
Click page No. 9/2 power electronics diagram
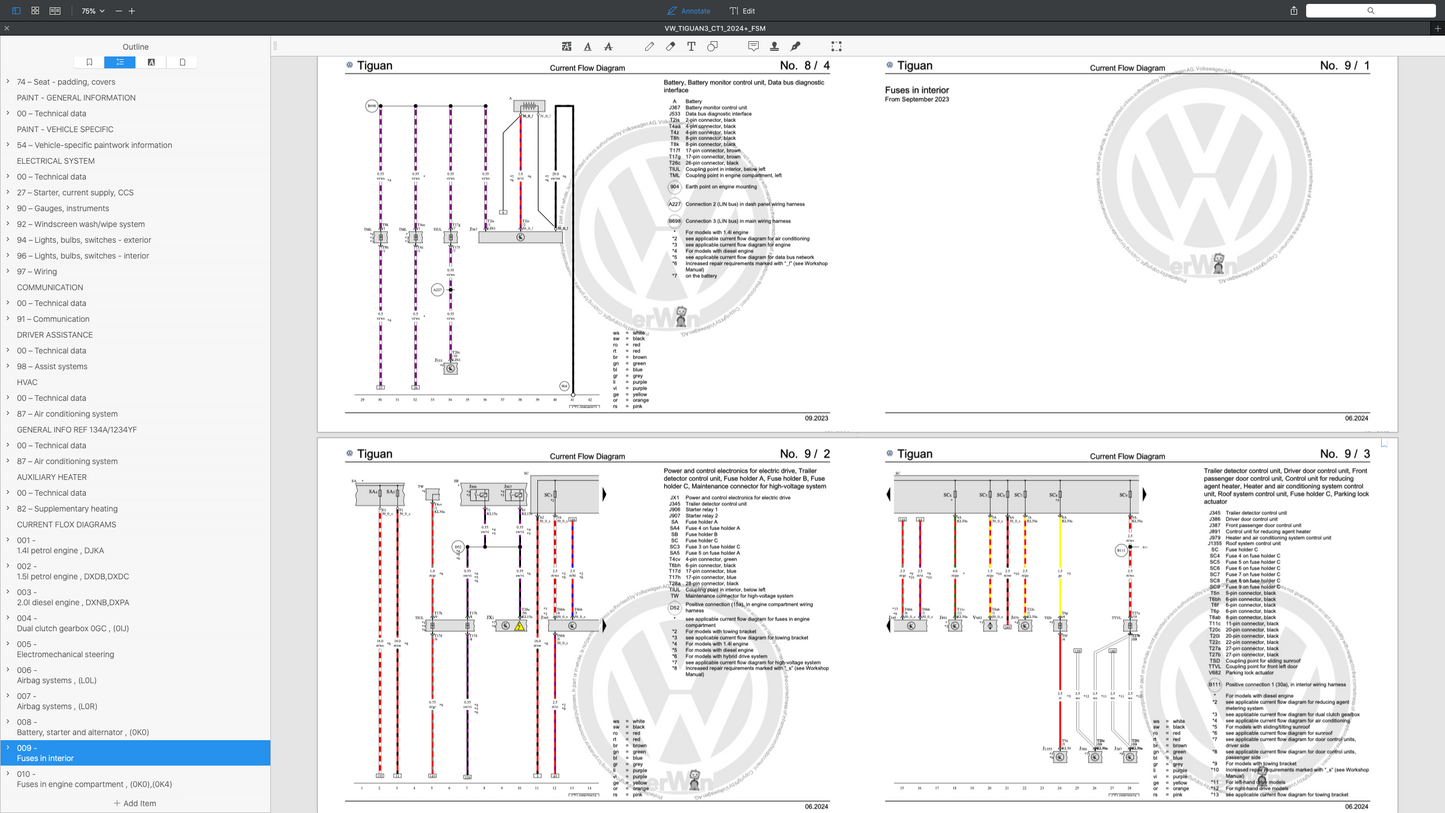pyautogui.click(x=587, y=624)
